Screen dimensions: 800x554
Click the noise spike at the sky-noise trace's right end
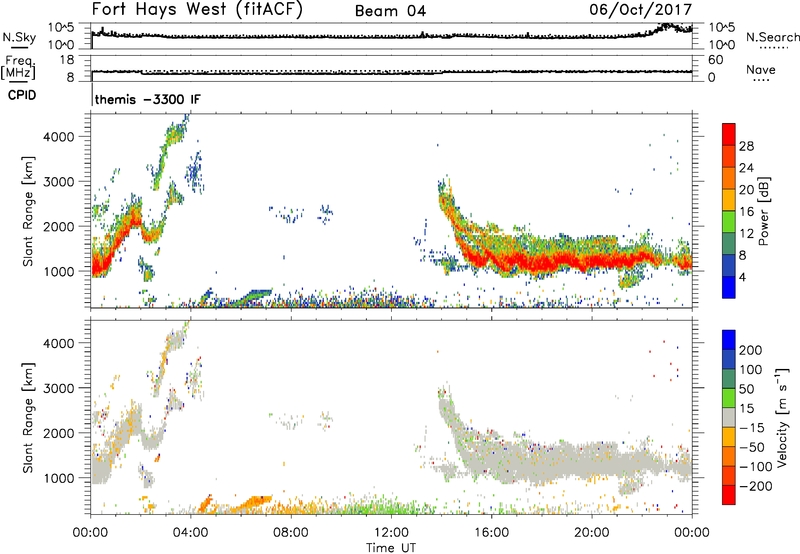(669, 27)
